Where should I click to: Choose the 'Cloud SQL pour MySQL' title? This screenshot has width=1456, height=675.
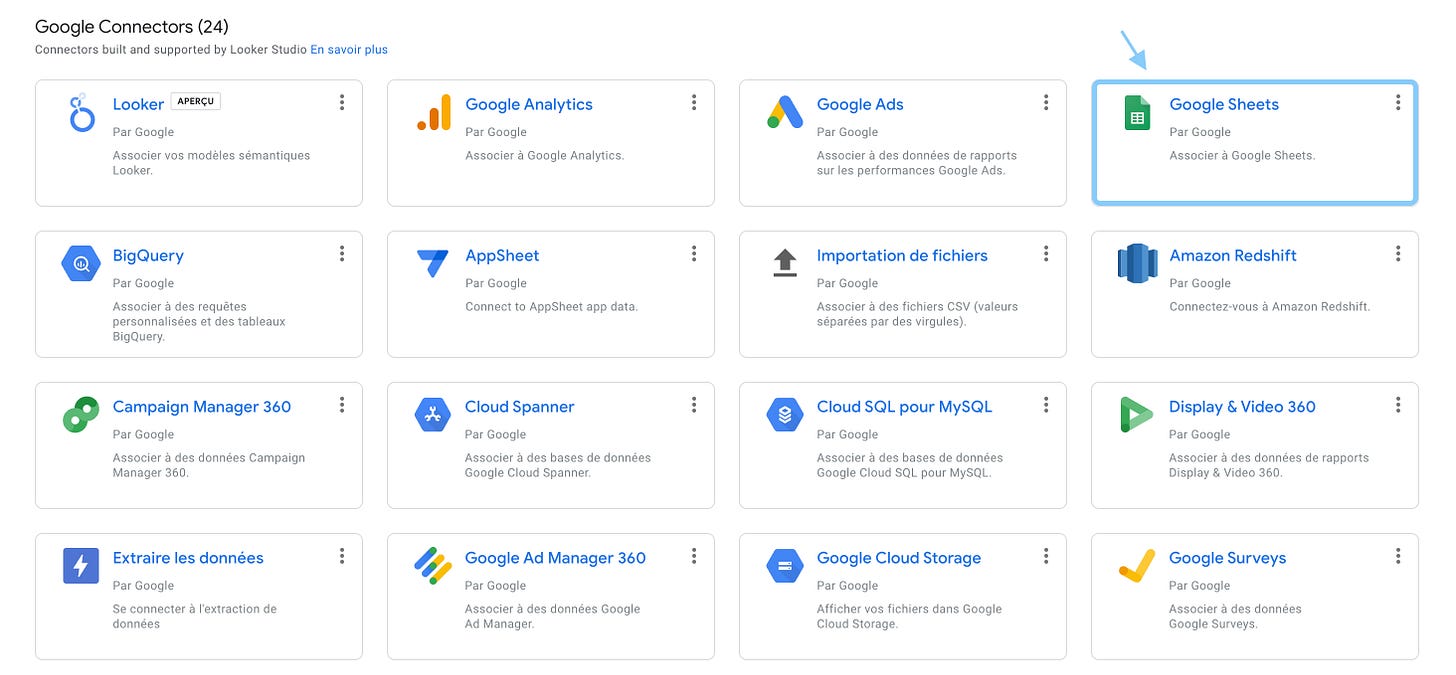904,406
